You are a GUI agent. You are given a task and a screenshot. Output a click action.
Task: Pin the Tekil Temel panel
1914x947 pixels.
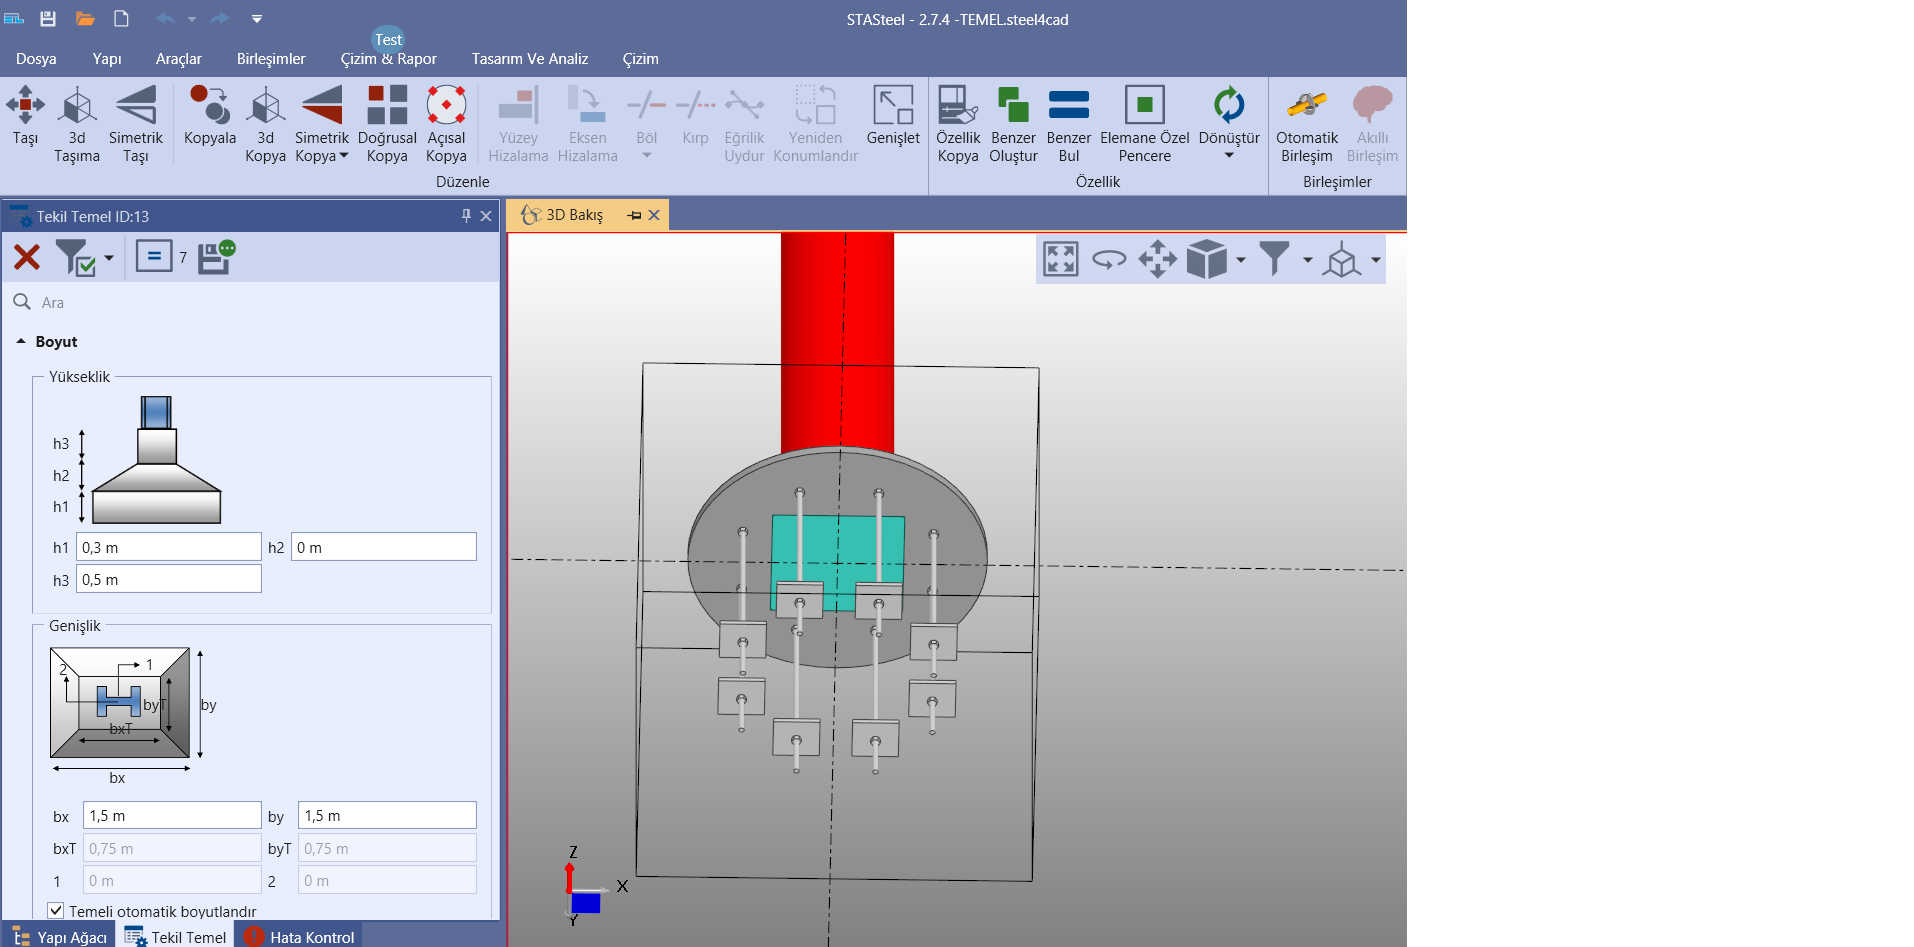(x=466, y=216)
